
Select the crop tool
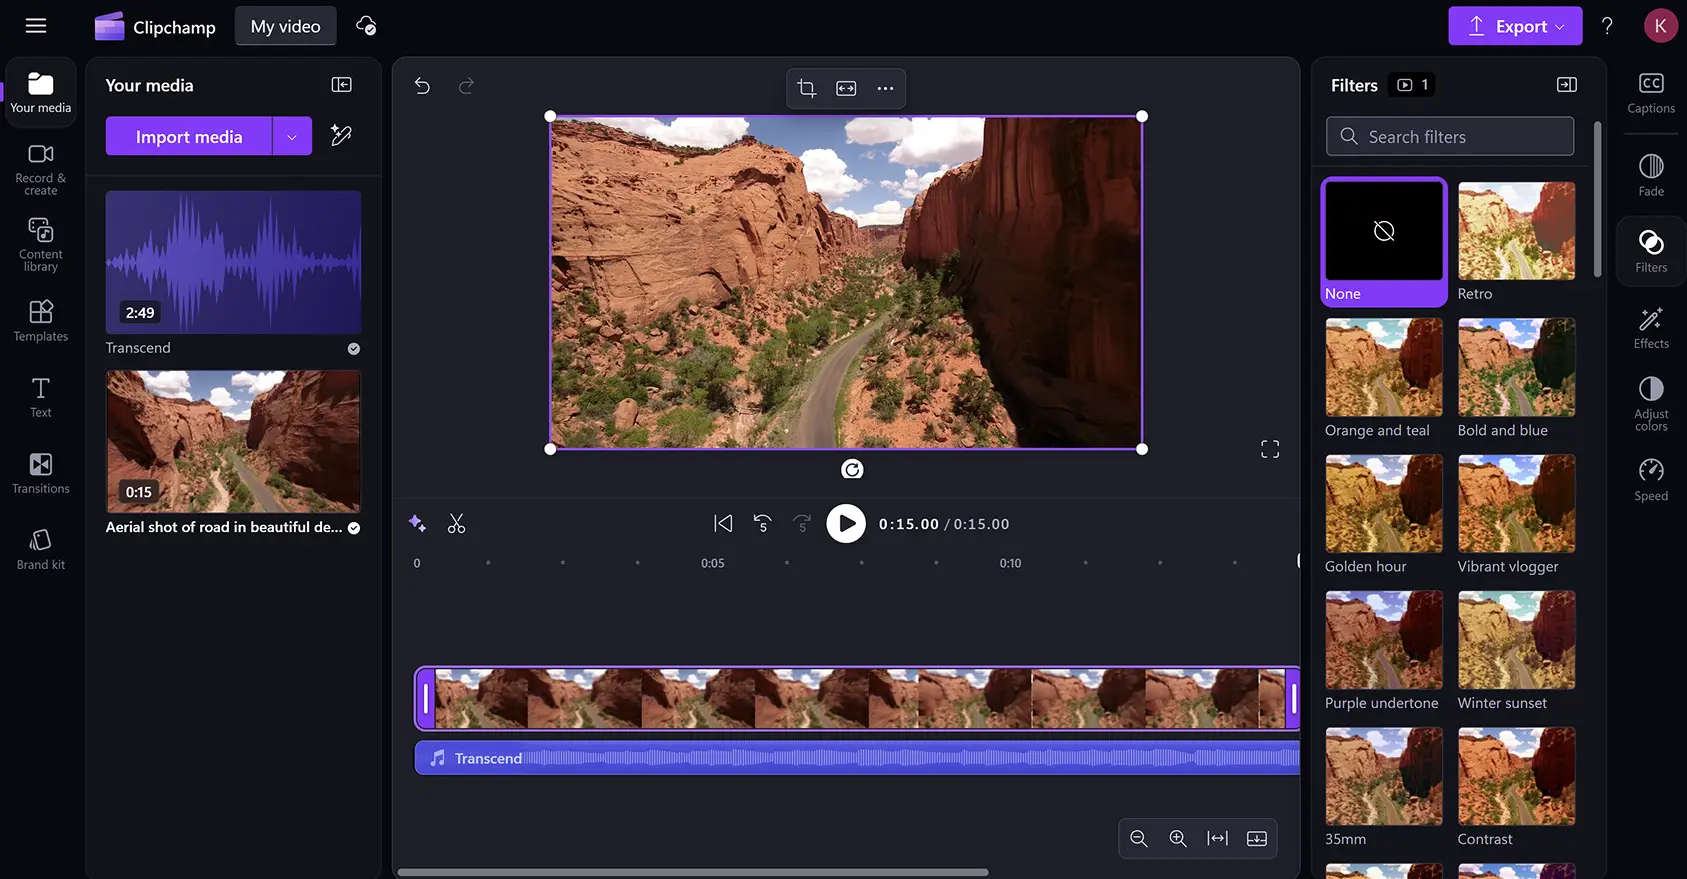point(807,88)
